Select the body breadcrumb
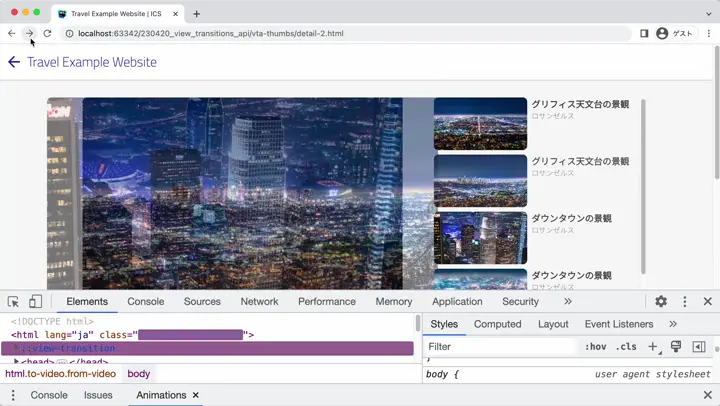 [139, 374]
